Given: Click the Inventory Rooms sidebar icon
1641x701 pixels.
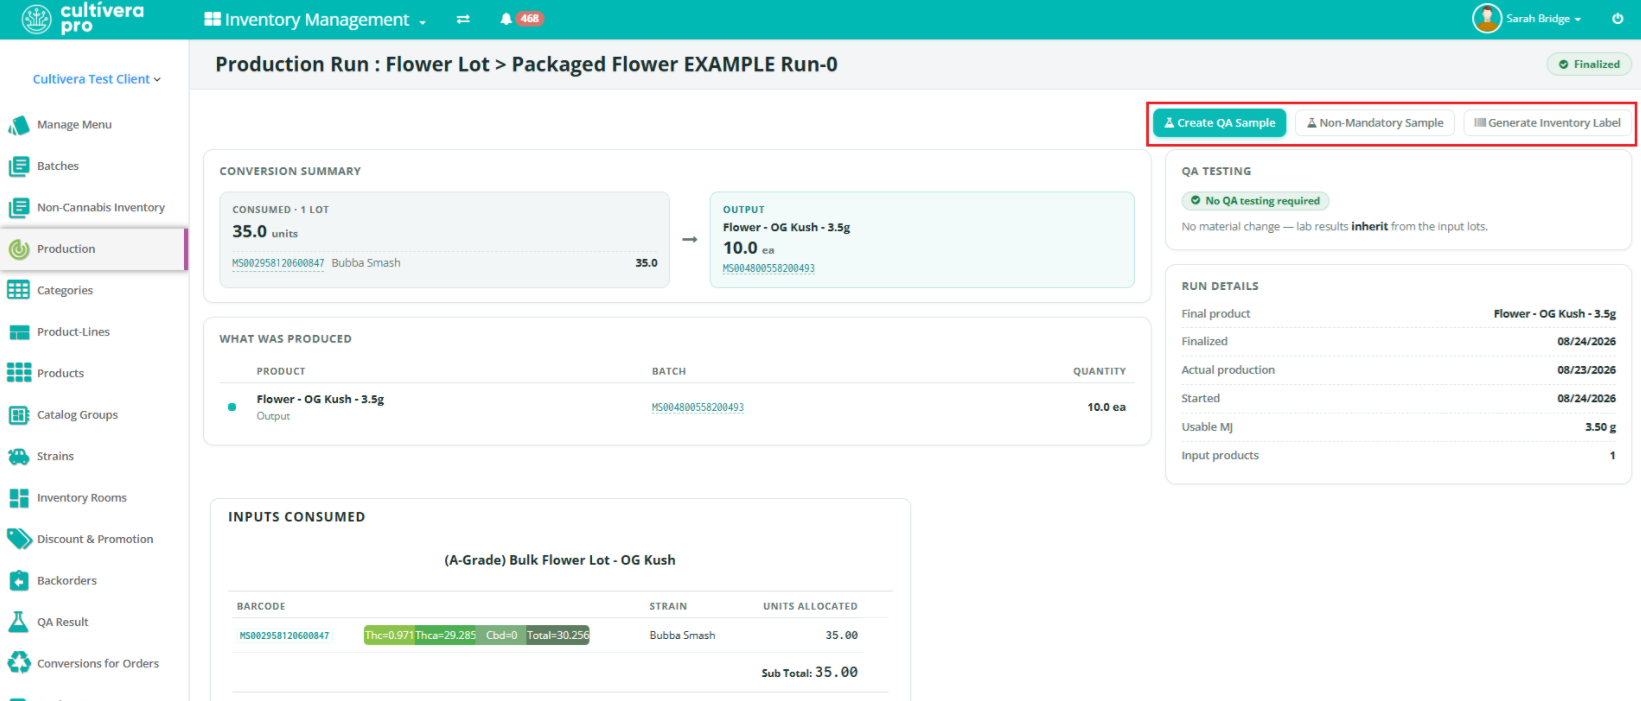Looking at the screenshot, I should pyautogui.click(x=18, y=498).
